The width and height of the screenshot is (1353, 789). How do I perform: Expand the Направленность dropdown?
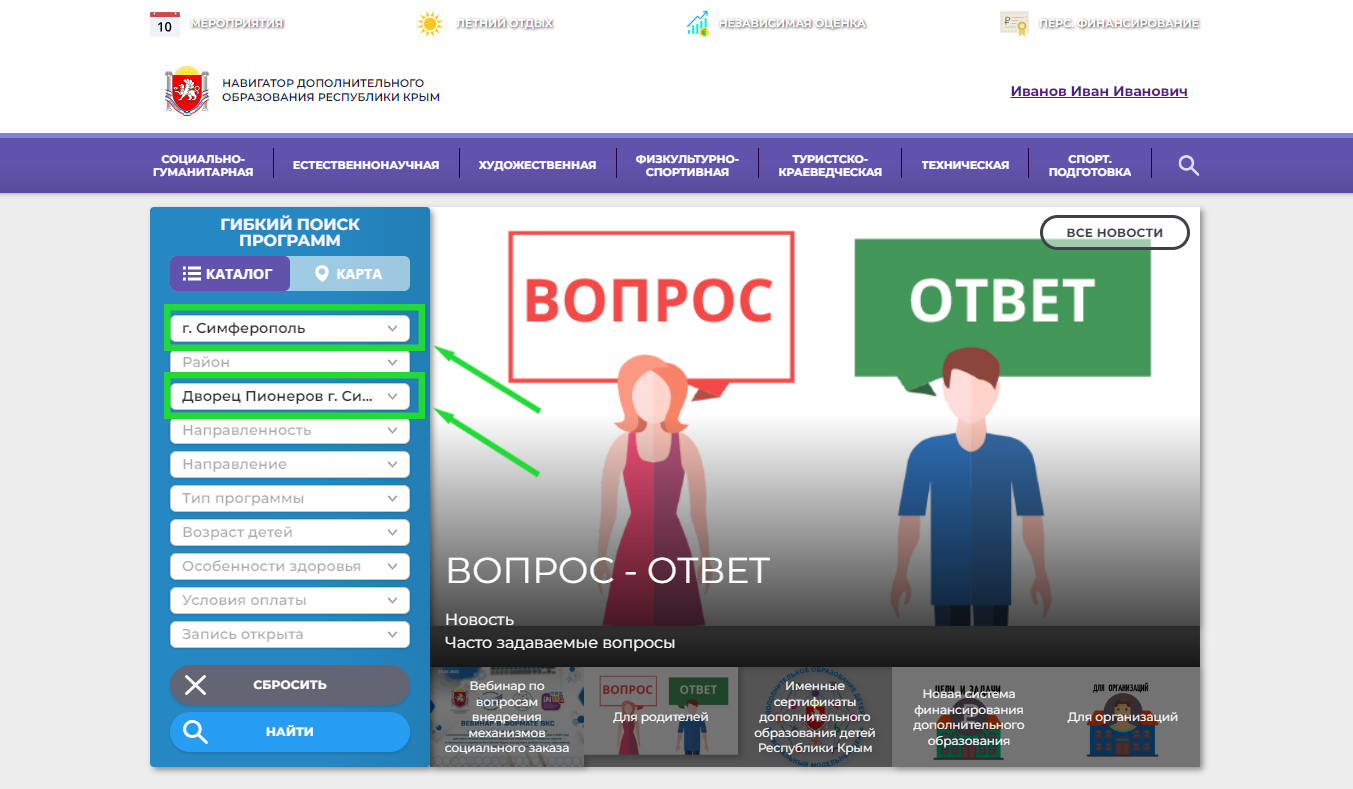pos(290,430)
